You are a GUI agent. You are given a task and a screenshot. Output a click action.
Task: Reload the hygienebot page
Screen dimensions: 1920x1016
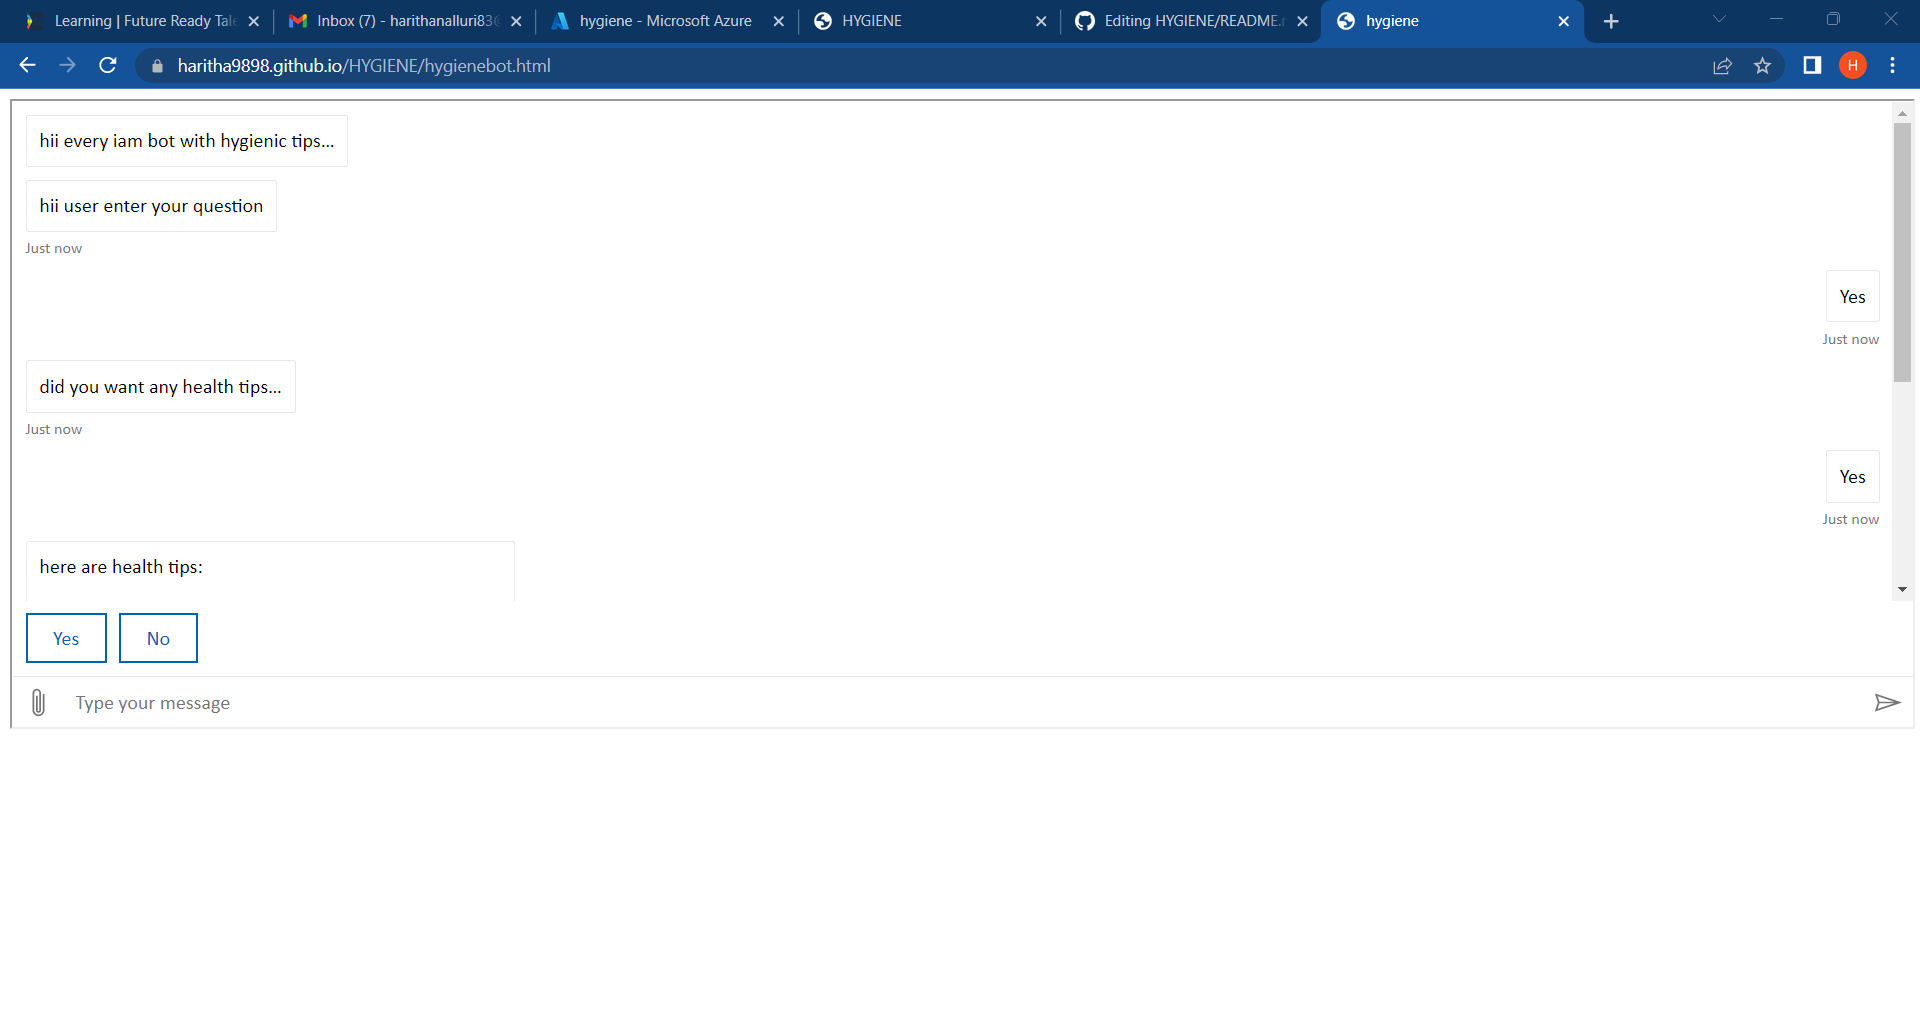[x=108, y=66]
